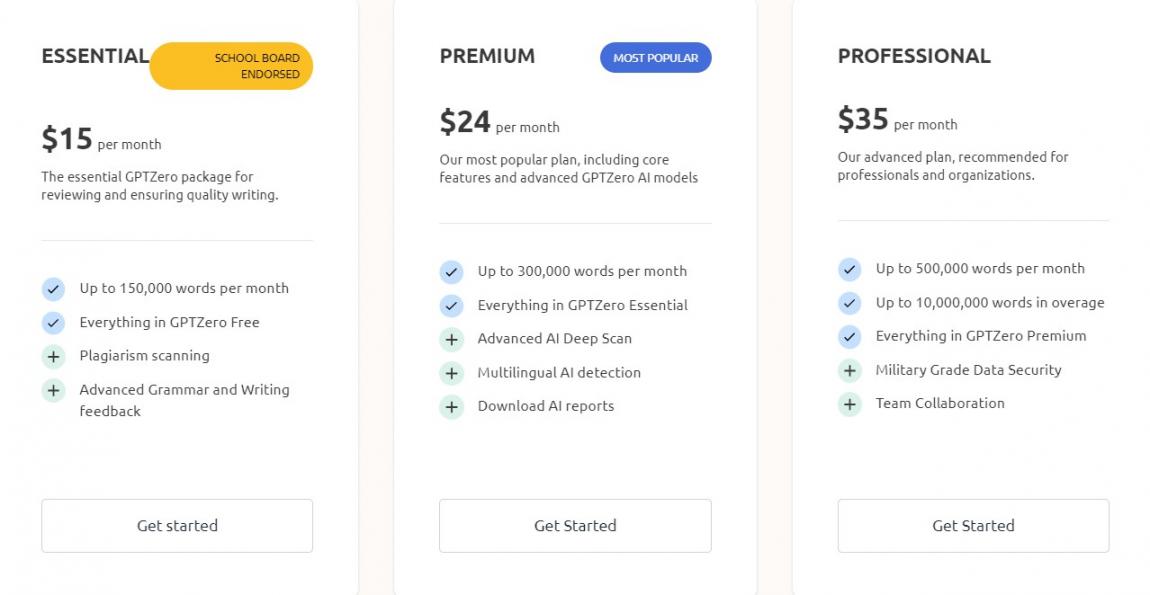The height and width of the screenshot is (595, 1150).
Task: Click the checkmark icon beside 300,000 words
Action: [x=452, y=272]
